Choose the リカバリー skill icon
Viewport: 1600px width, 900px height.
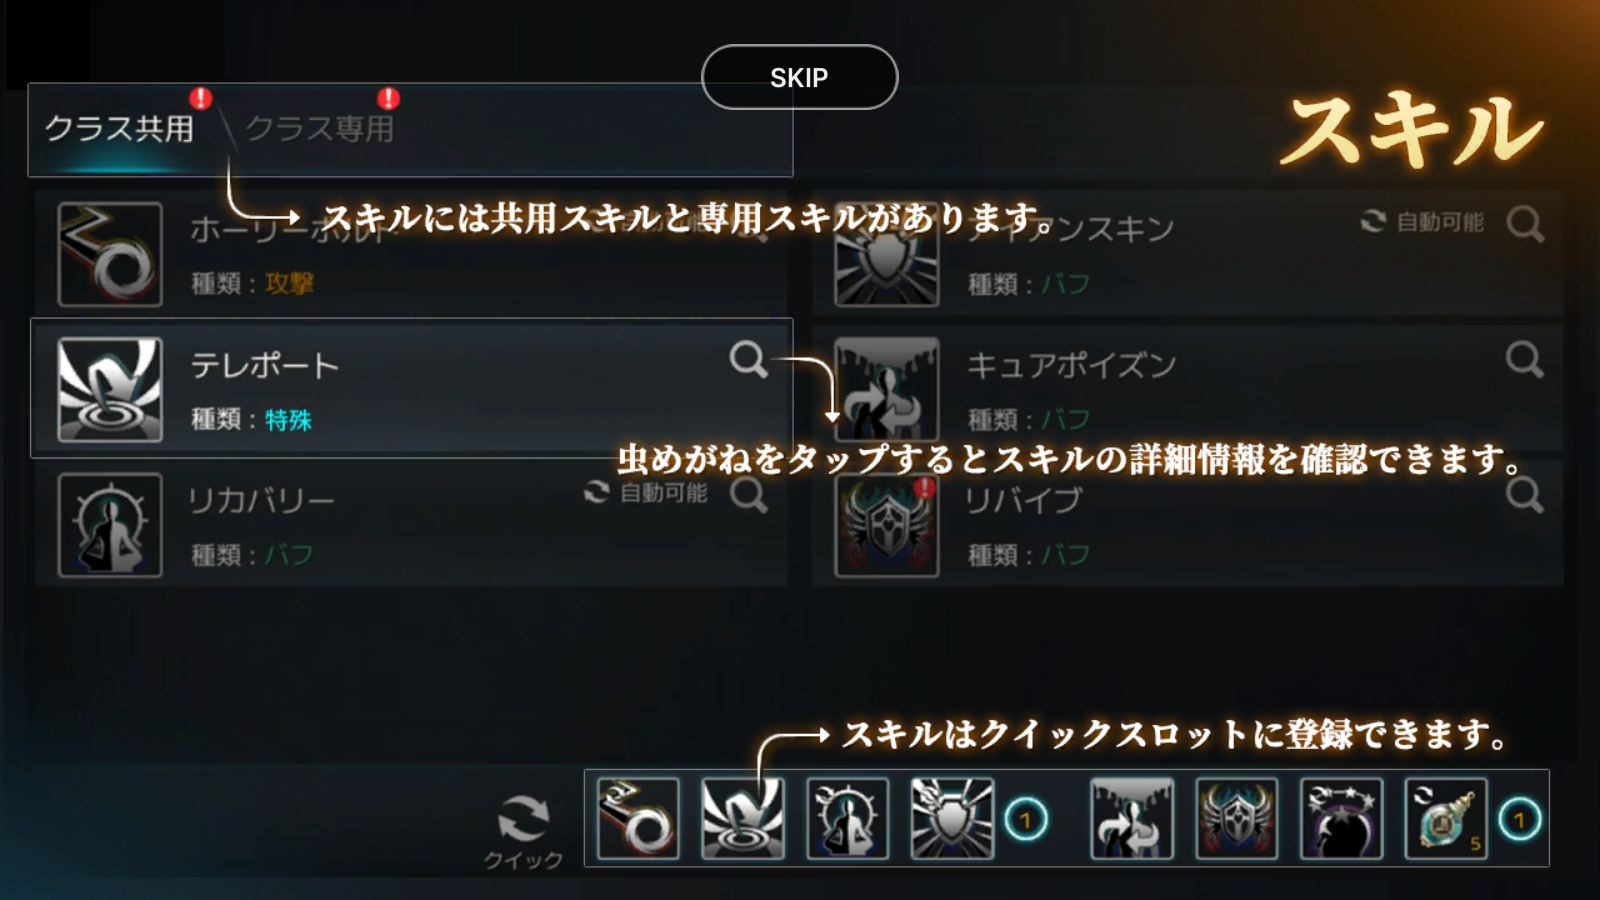110,525
